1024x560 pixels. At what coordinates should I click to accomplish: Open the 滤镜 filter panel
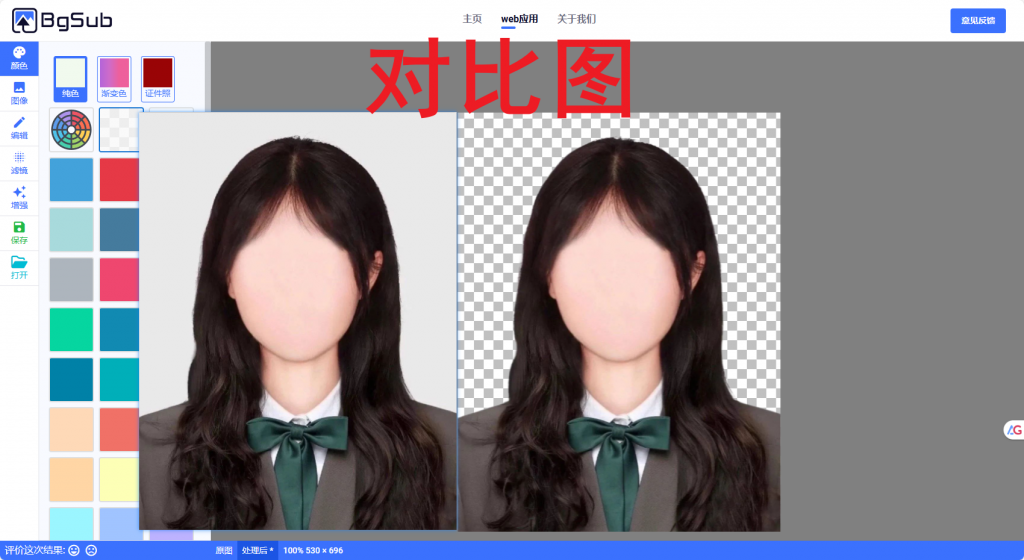[x=19, y=163]
